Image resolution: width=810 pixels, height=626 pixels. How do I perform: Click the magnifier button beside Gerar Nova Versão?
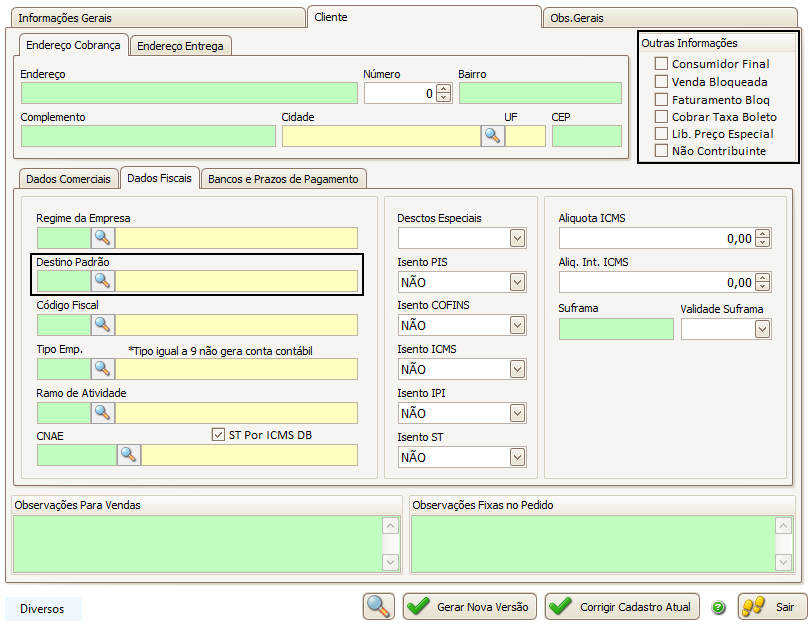(x=378, y=606)
